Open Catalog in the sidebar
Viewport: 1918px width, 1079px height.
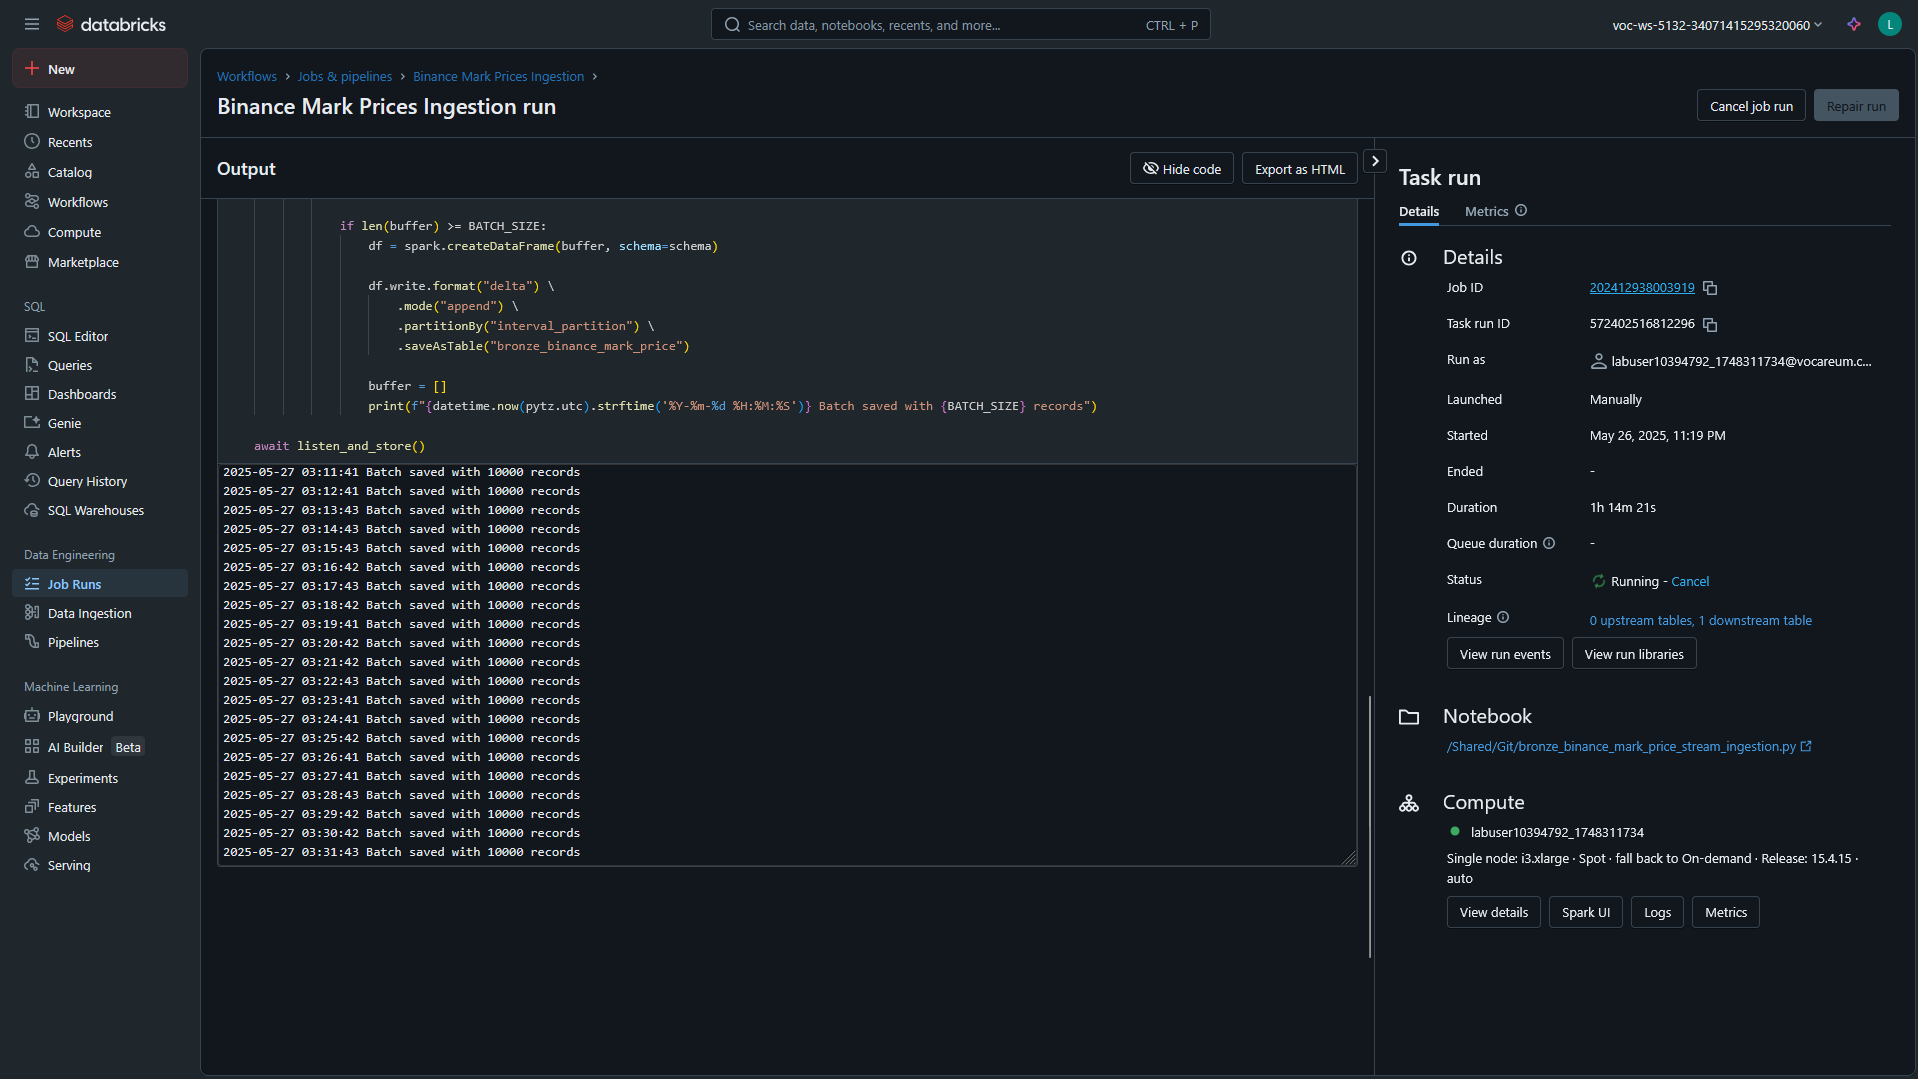click(x=100, y=172)
